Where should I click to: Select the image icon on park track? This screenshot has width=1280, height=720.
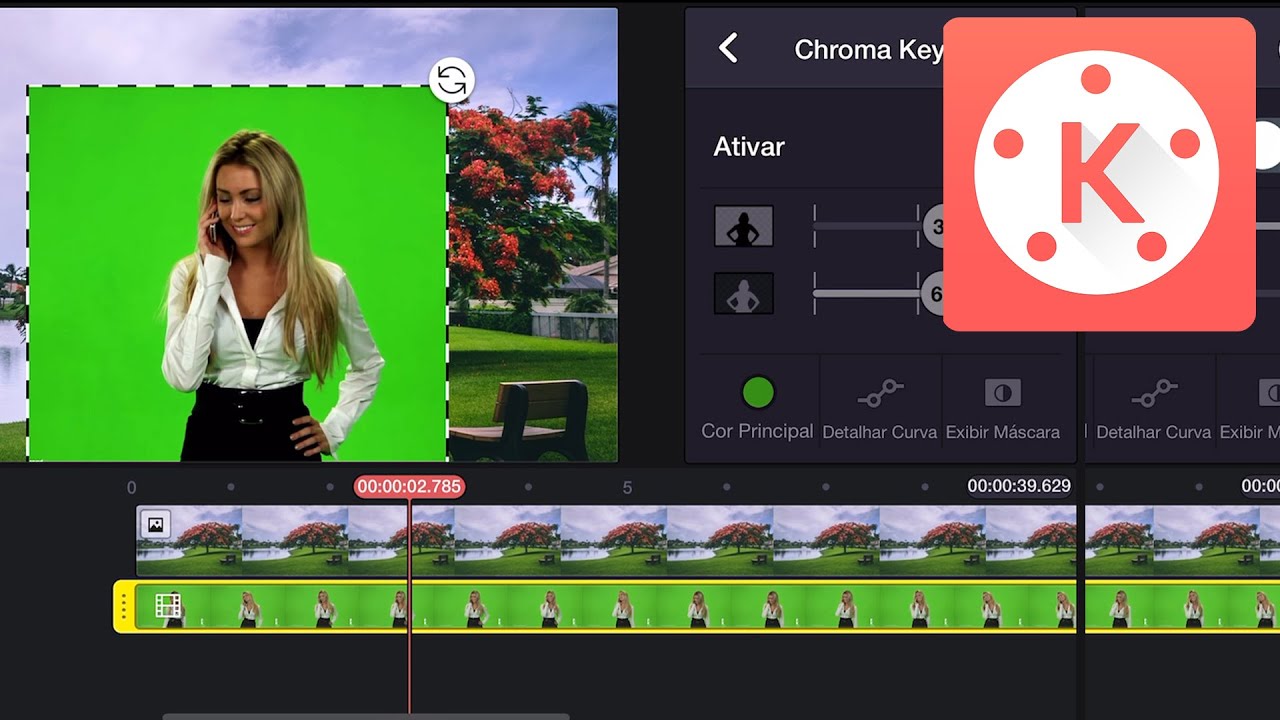point(155,524)
